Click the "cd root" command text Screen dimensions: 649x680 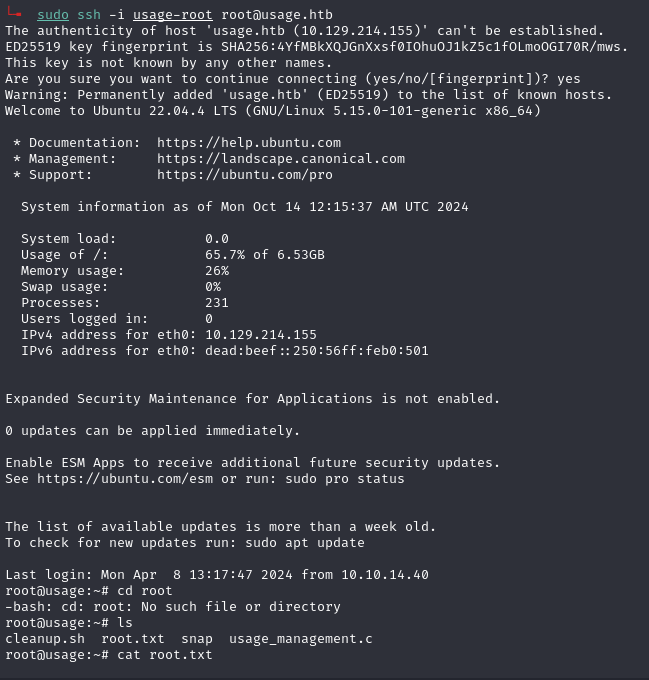point(145,591)
